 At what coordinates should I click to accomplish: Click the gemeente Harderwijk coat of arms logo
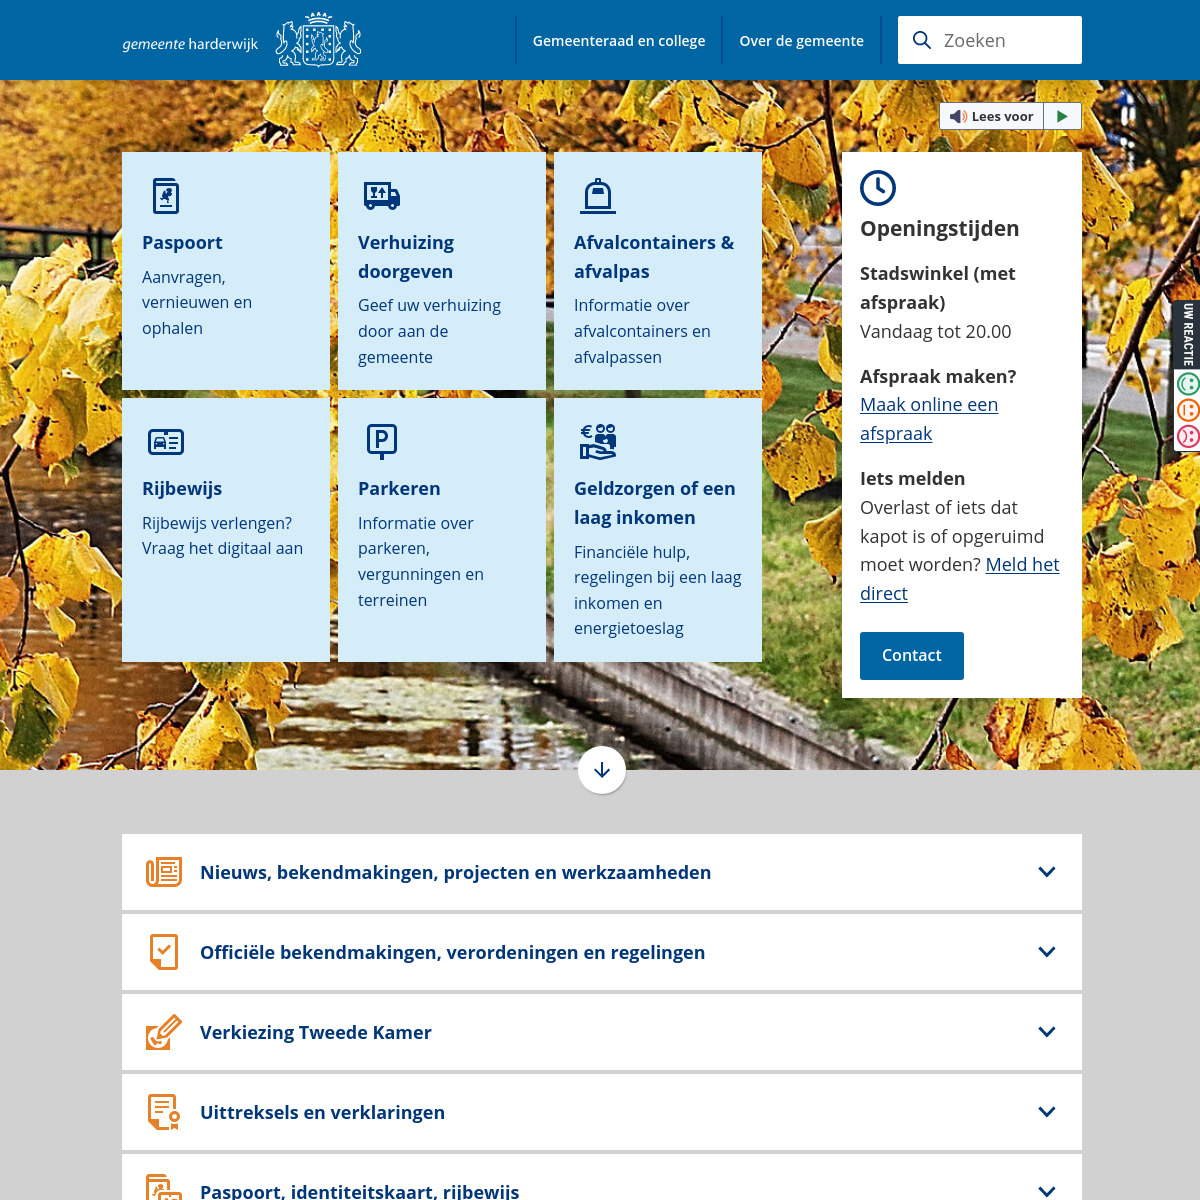(x=318, y=40)
